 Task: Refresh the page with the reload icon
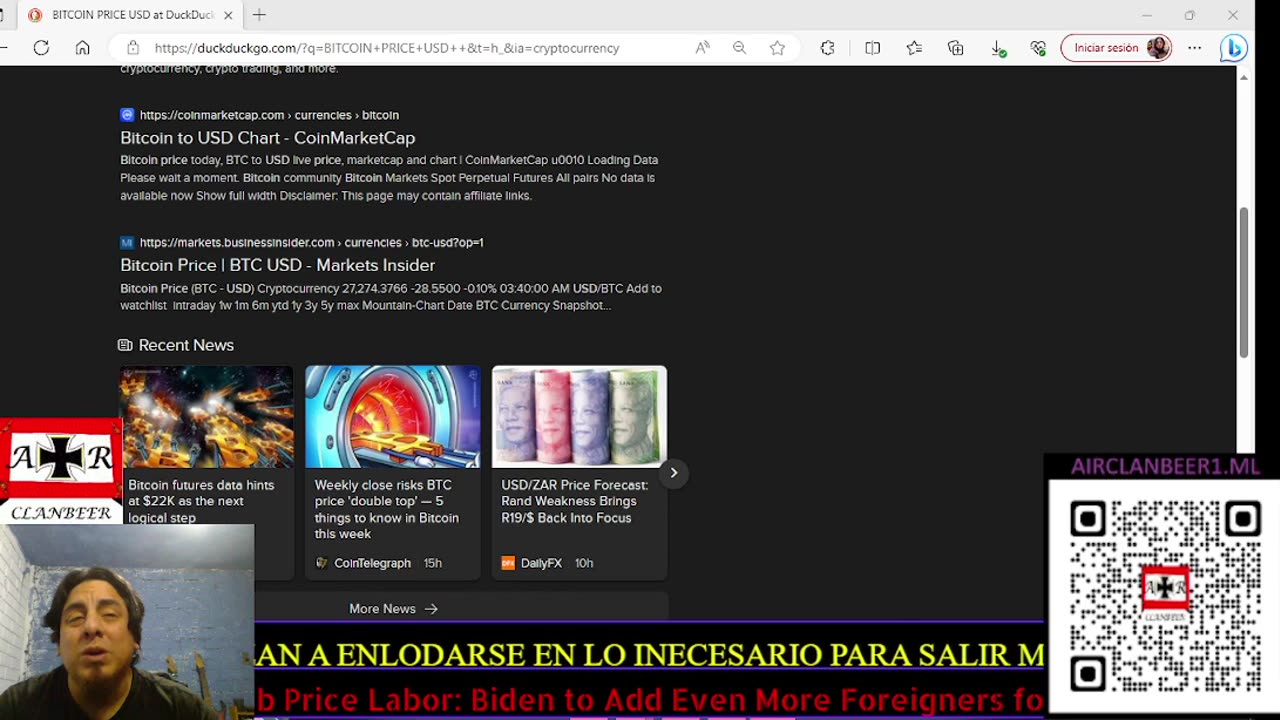(41, 47)
